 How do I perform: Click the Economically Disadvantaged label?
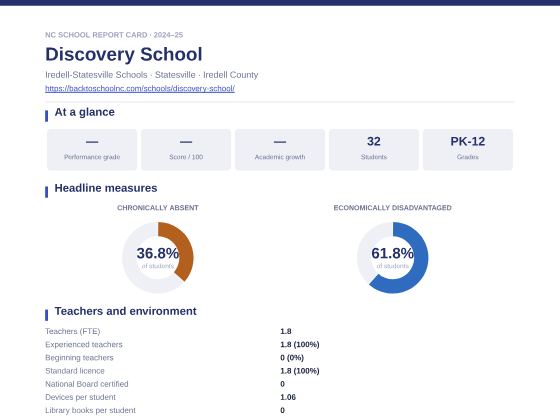392,208
